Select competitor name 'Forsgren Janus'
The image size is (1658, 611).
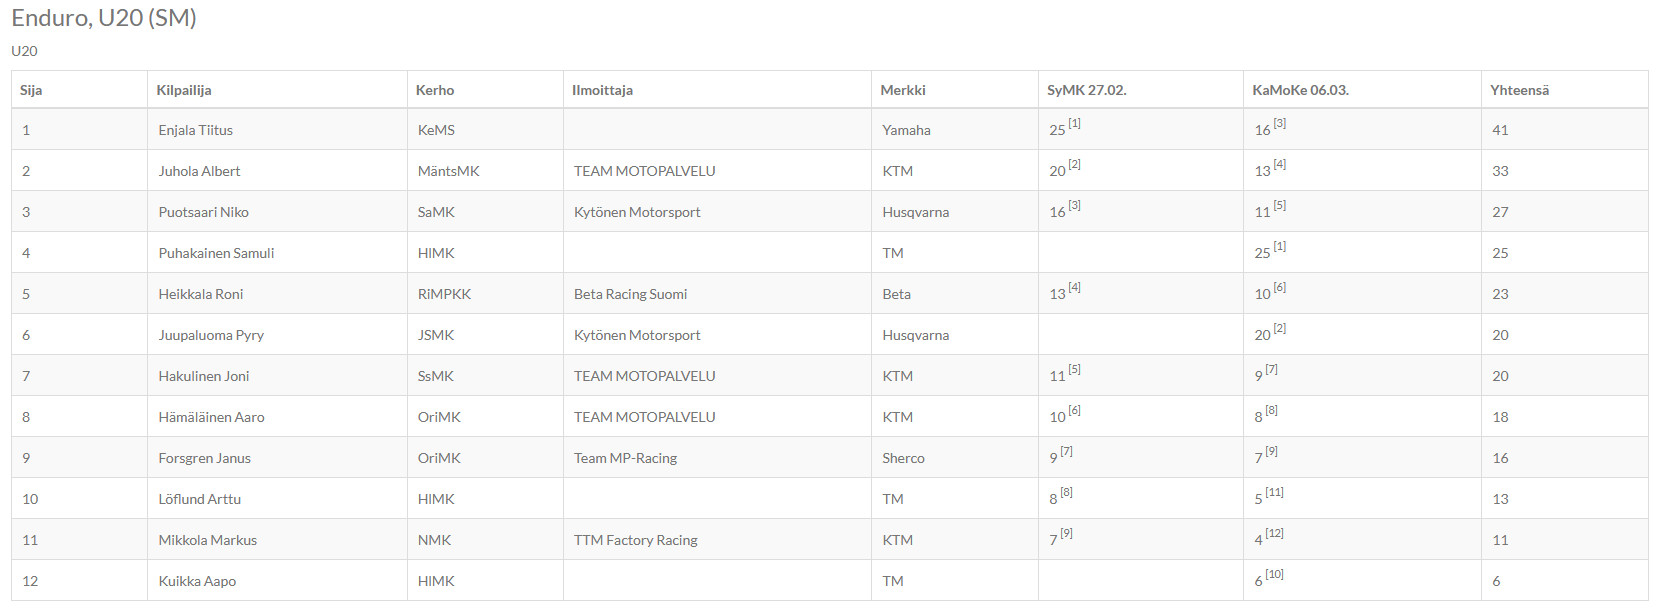(x=204, y=458)
